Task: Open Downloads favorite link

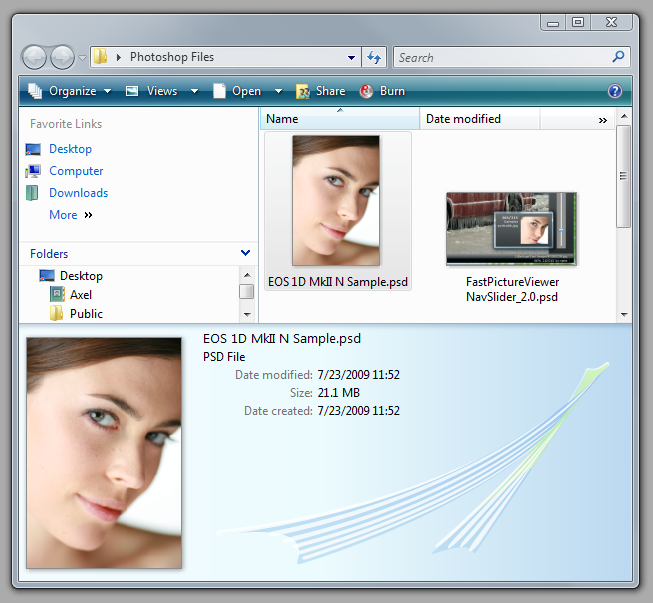Action: (79, 193)
